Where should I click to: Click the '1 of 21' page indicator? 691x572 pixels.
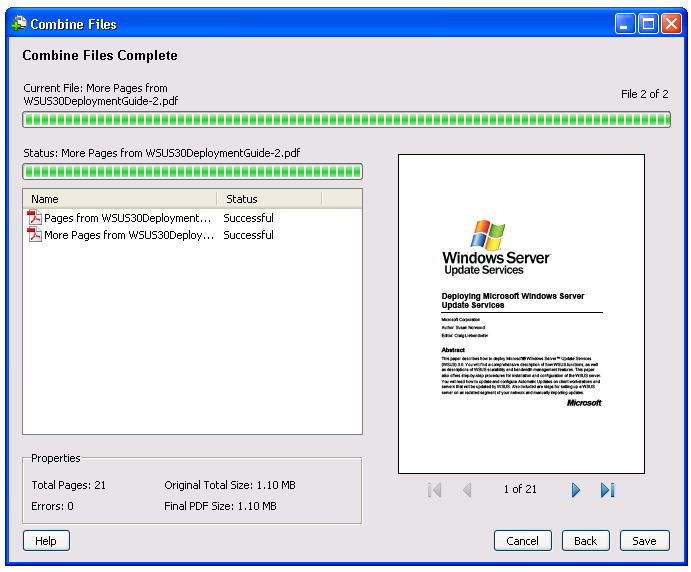520,489
